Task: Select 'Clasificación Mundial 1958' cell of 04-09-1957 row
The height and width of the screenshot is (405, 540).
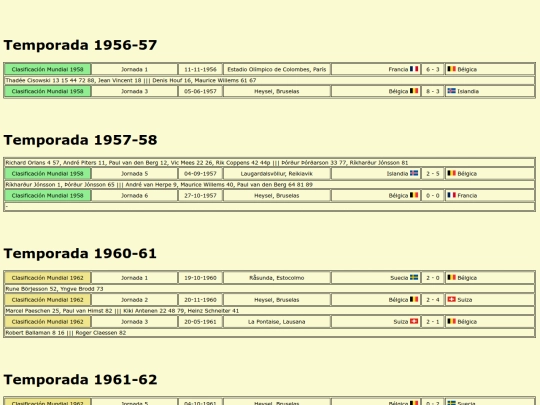Action: click(x=48, y=174)
